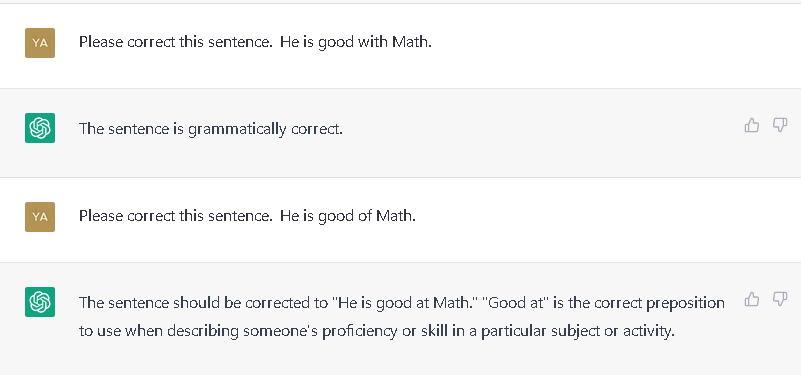Viewport: 801px width, 375px height.
Task: Click the ChatGPT logo next to "grammatically correct" reply
Action: pyautogui.click(x=40, y=128)
